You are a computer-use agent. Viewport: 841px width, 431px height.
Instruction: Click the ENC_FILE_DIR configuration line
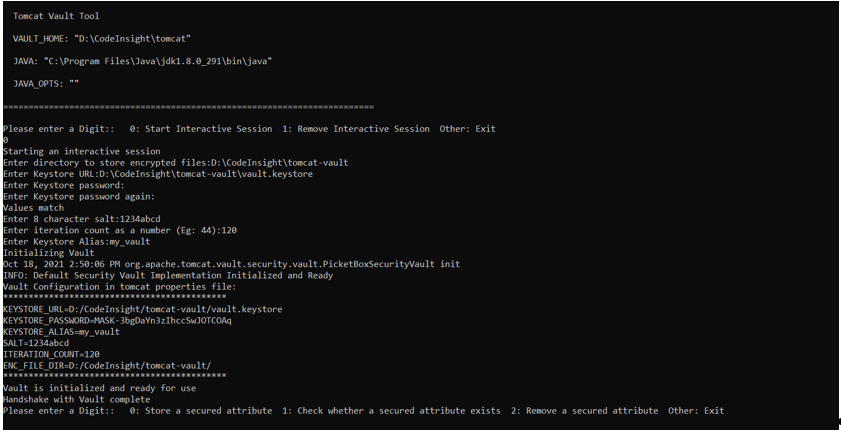[x=107, y=365]
